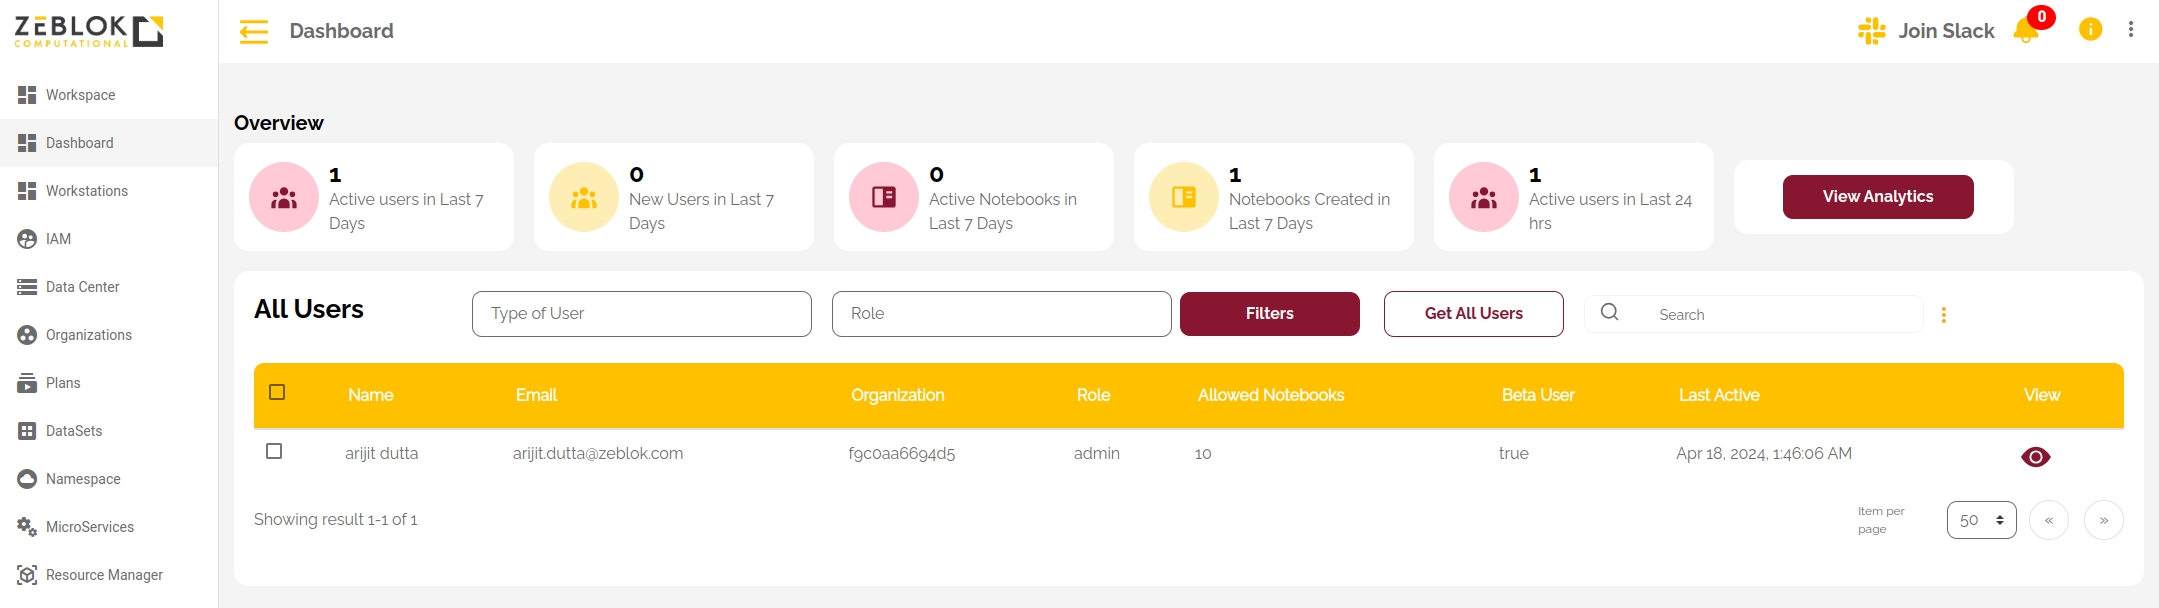Toggle the select-all checkbox in table header
The width and height of the screenshot is (2159, 608).
[277, 392]
